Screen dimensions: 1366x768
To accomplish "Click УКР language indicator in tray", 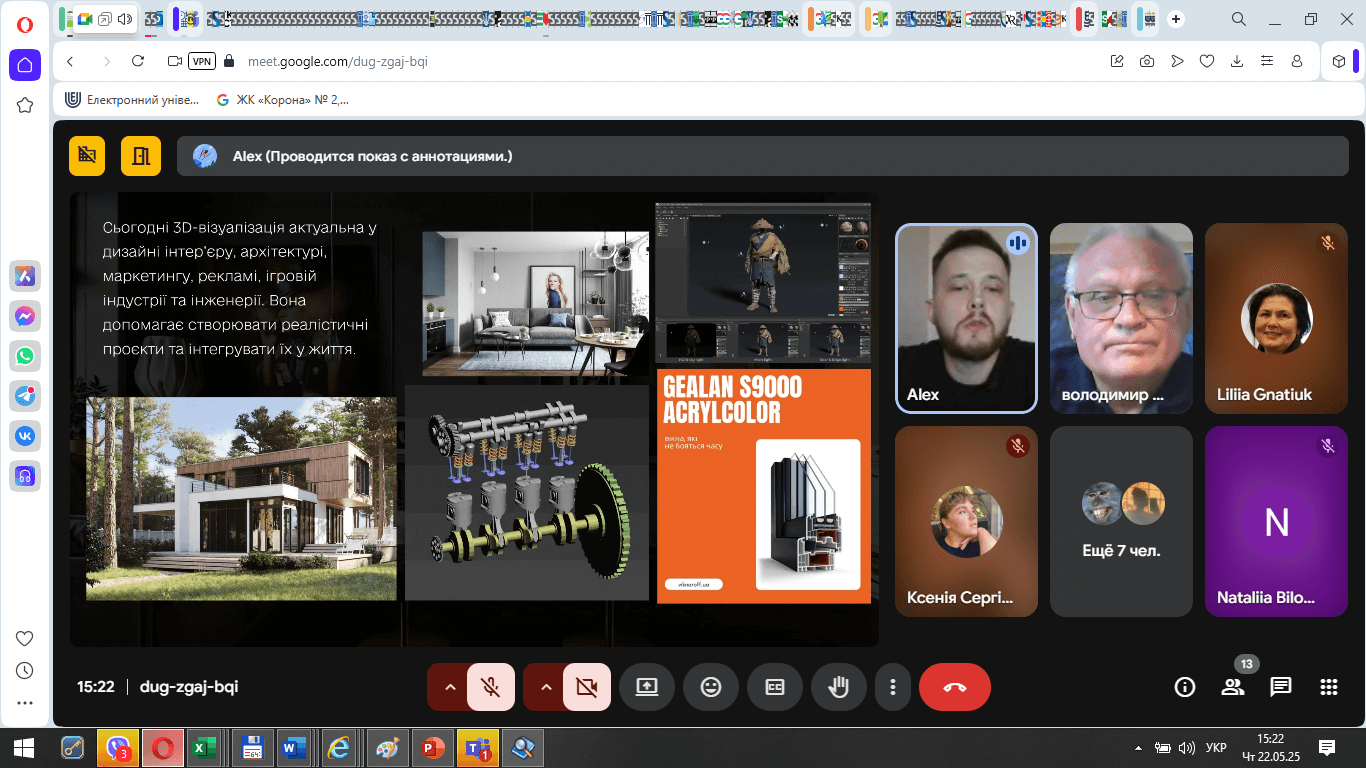I will coord(1216,748).
